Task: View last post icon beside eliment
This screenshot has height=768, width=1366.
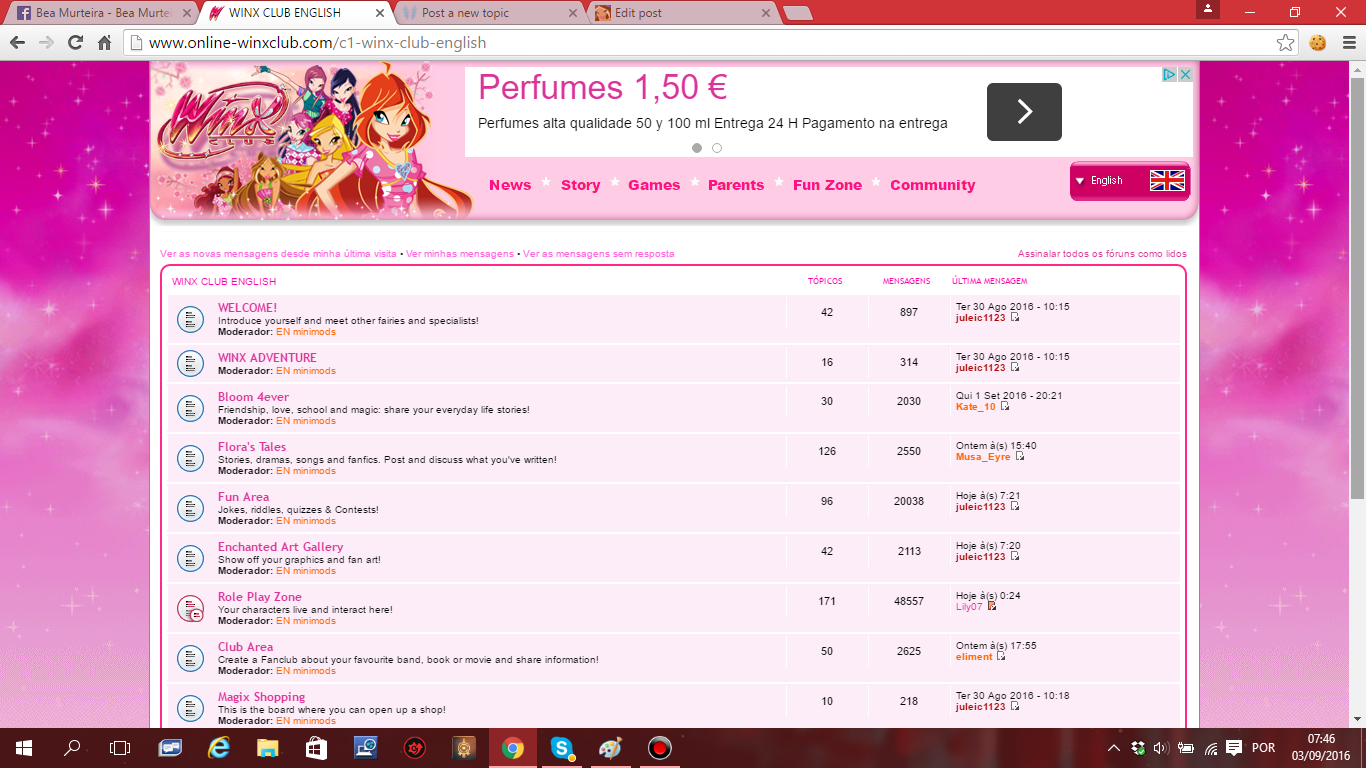Action: (1001, 656)
